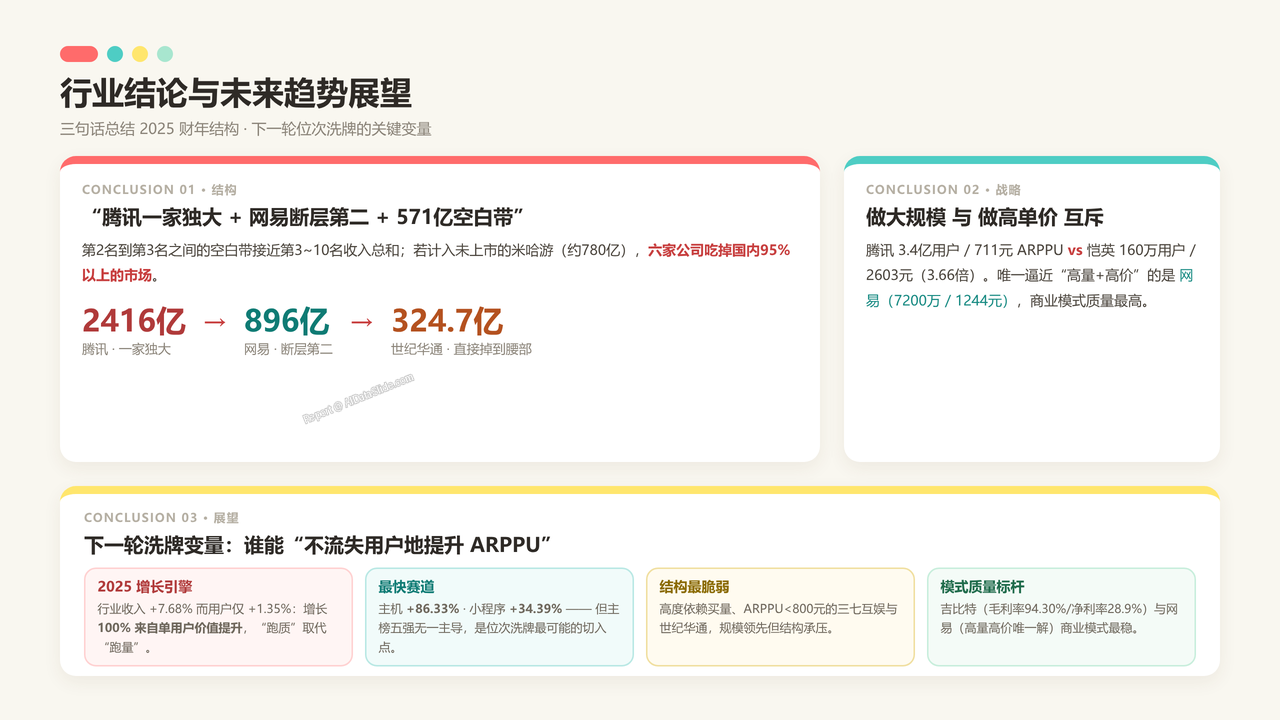Click the 模式质量标杆 card title
Viewport: 1280px width, 720px height.
[x=982, y=587]
